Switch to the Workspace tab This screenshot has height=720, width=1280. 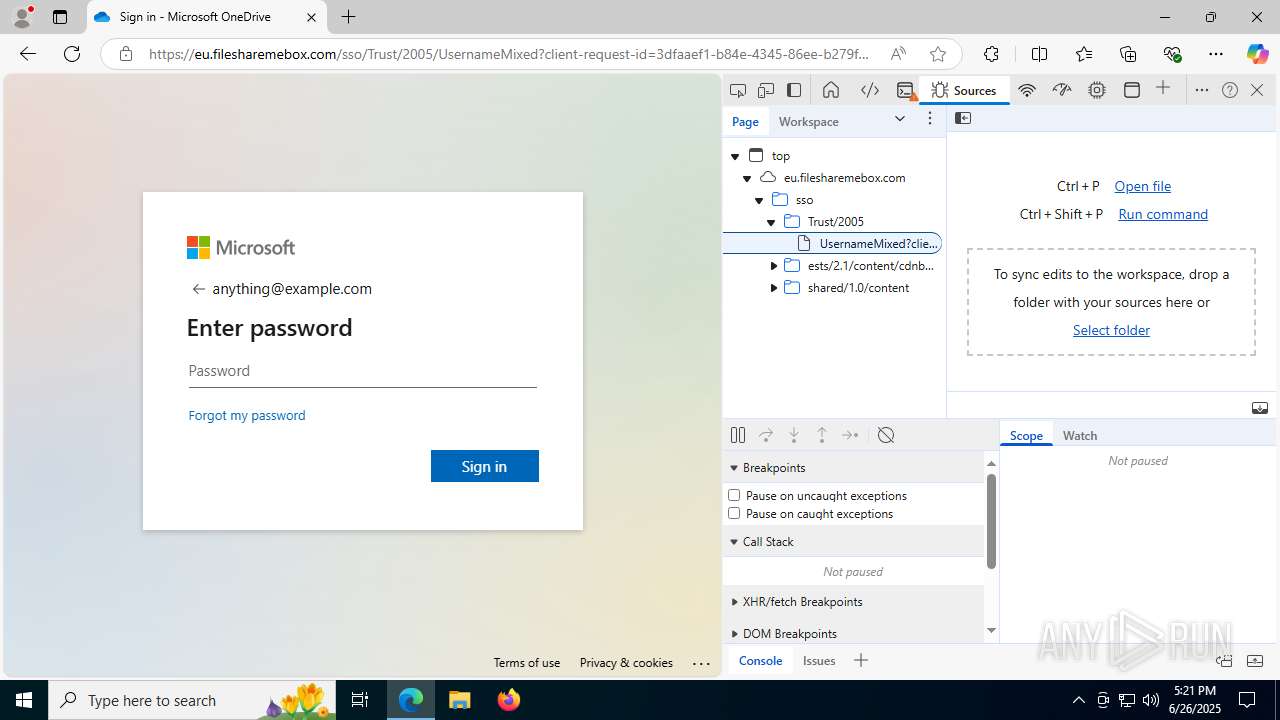pos(809,121)
